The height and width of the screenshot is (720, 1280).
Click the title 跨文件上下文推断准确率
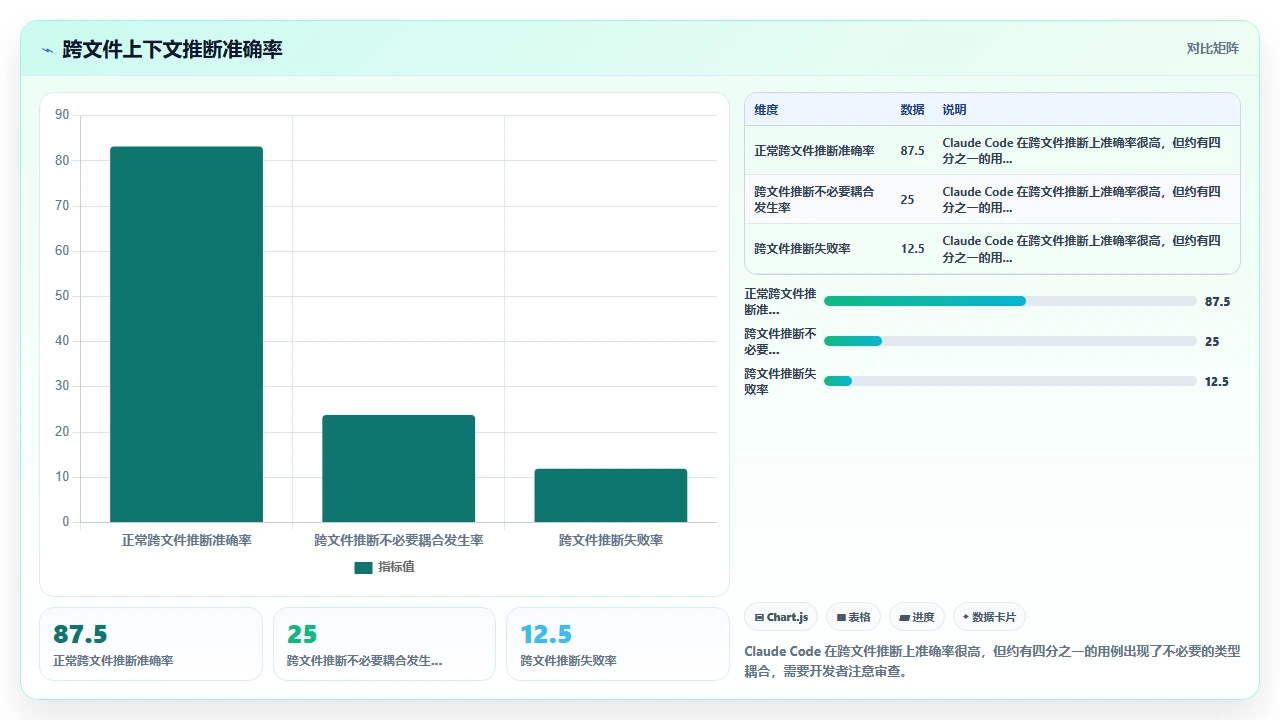172,49
